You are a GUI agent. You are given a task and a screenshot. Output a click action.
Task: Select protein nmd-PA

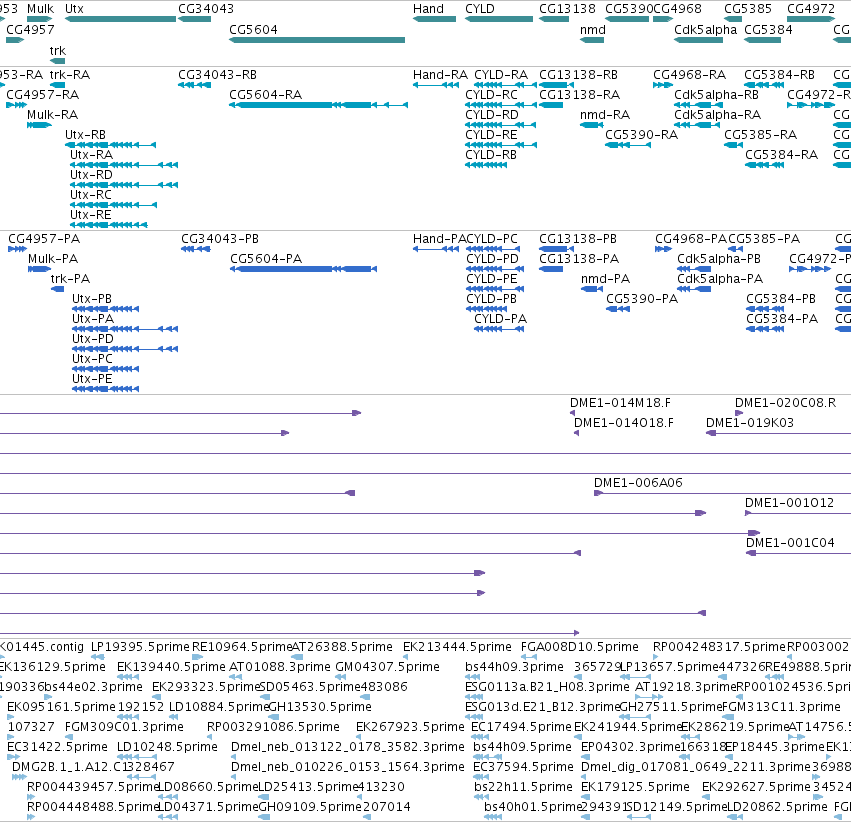(592, 289)
